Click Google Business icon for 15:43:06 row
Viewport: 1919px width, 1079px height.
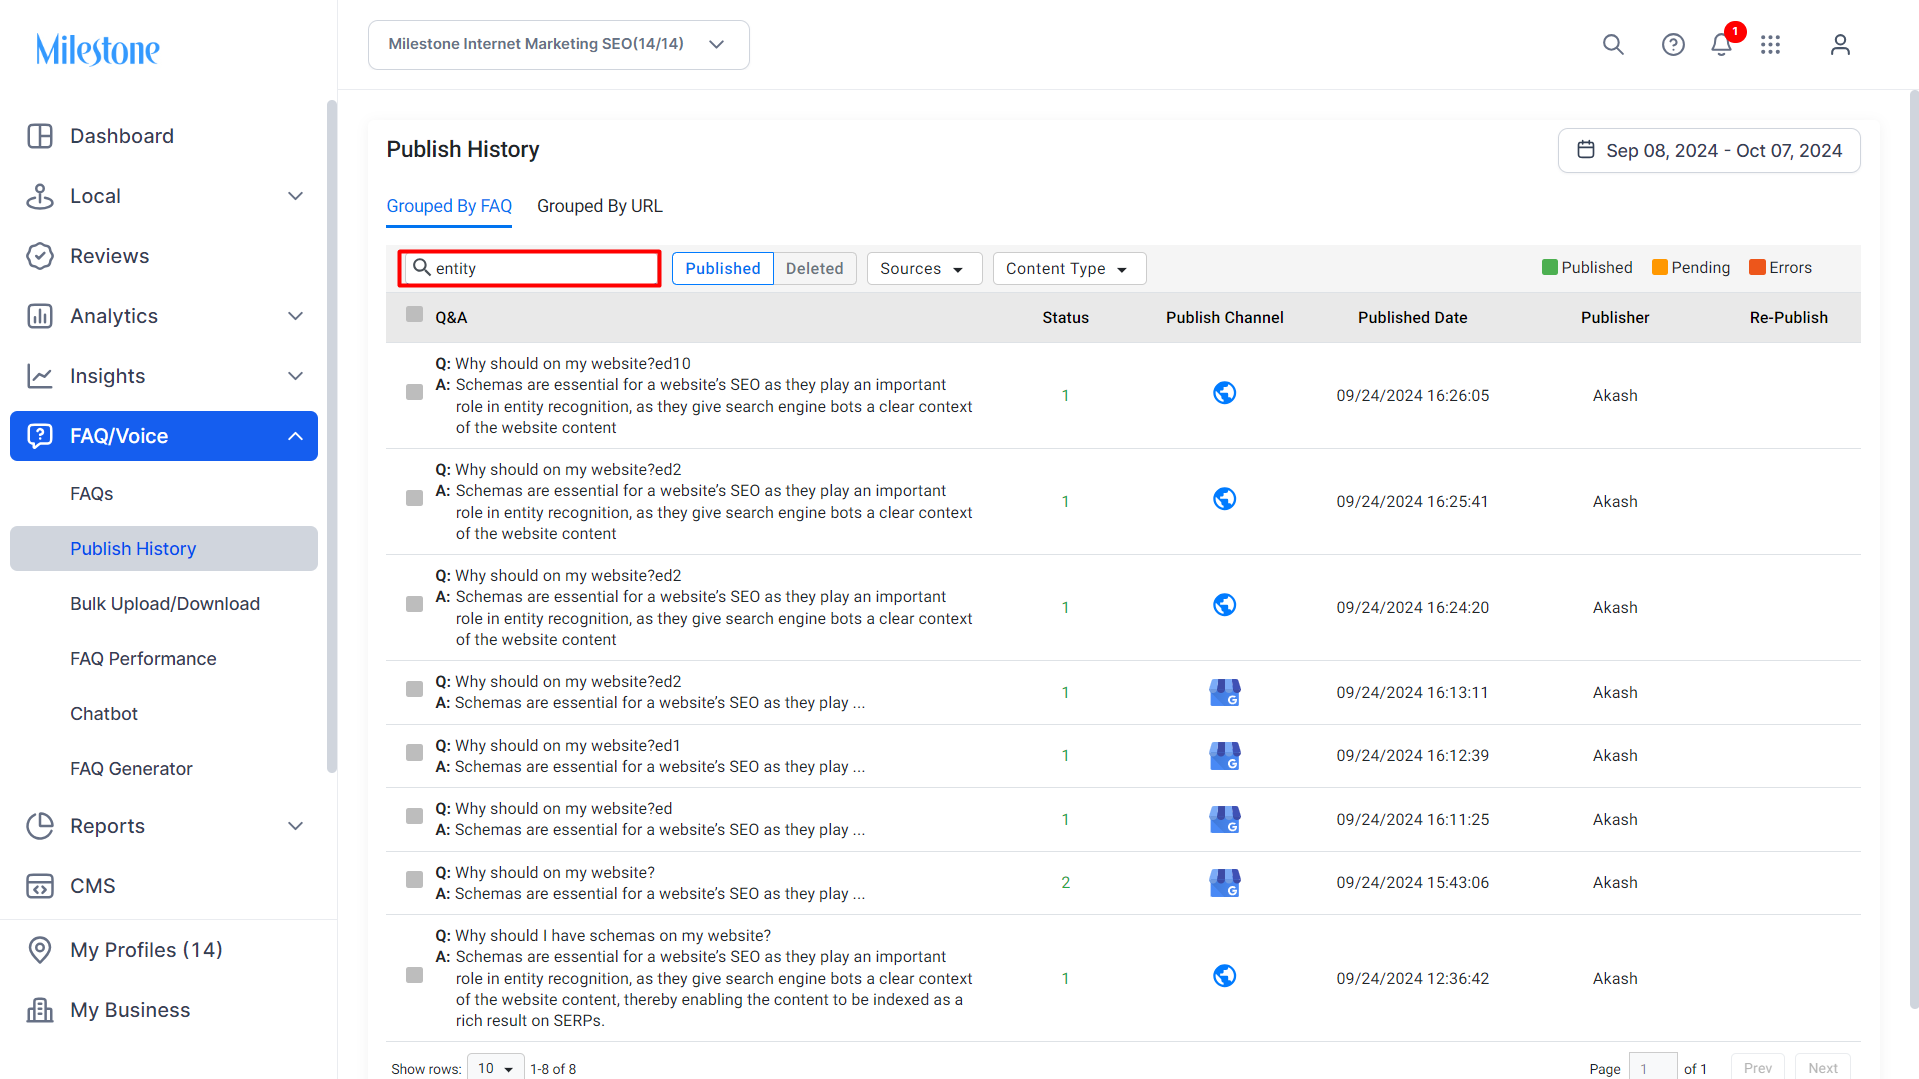click(x=1225, y=882)
